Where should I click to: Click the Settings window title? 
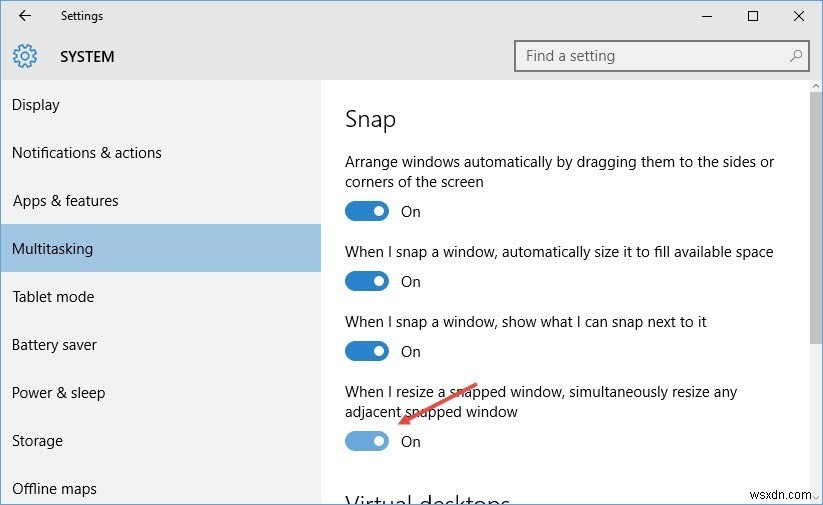[82, 16]
